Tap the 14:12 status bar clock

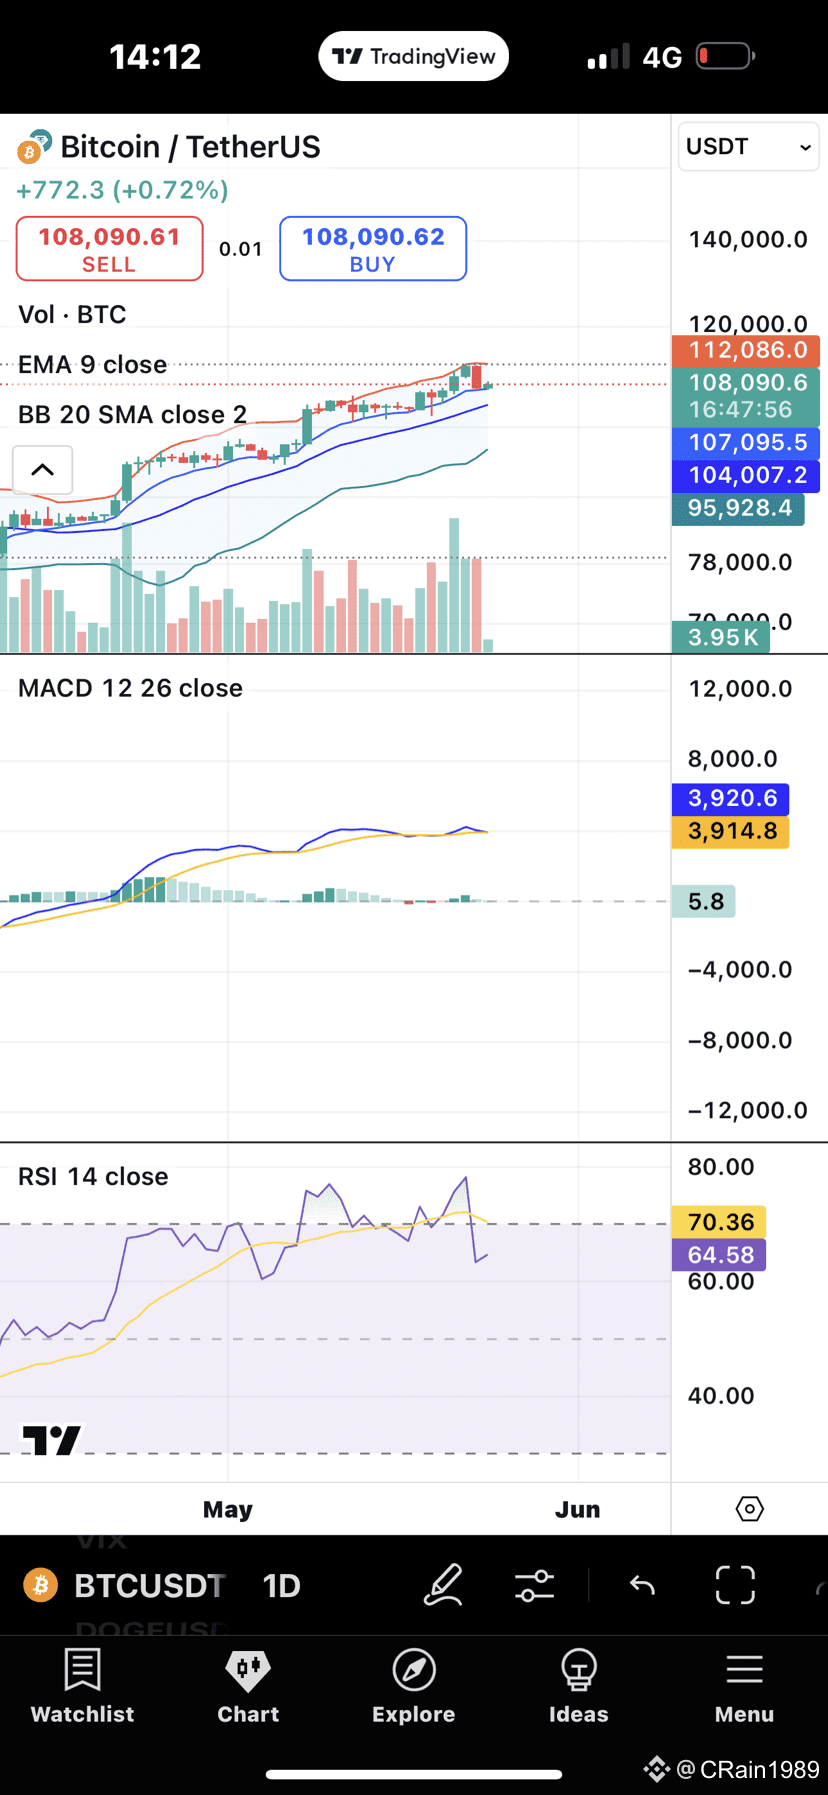pos(155,57)
